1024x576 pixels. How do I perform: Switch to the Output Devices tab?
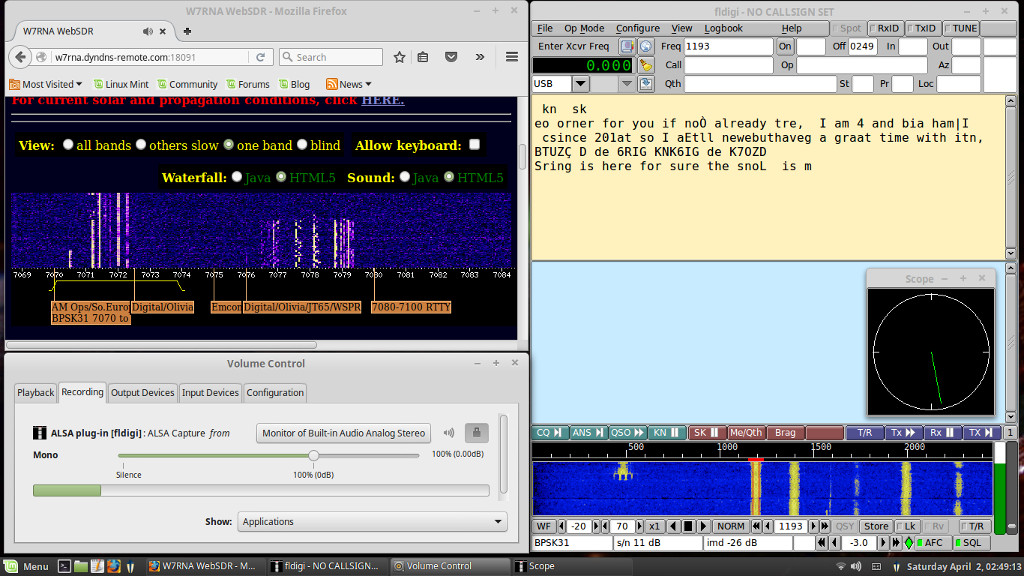[x=142, y=392]
